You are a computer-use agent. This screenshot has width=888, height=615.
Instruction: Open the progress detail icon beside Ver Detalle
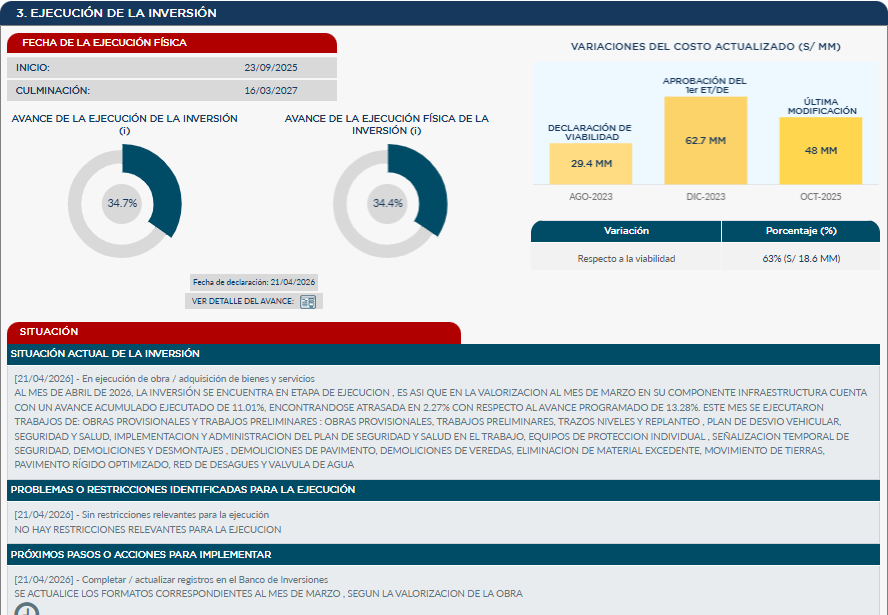[x=308, y=301]
